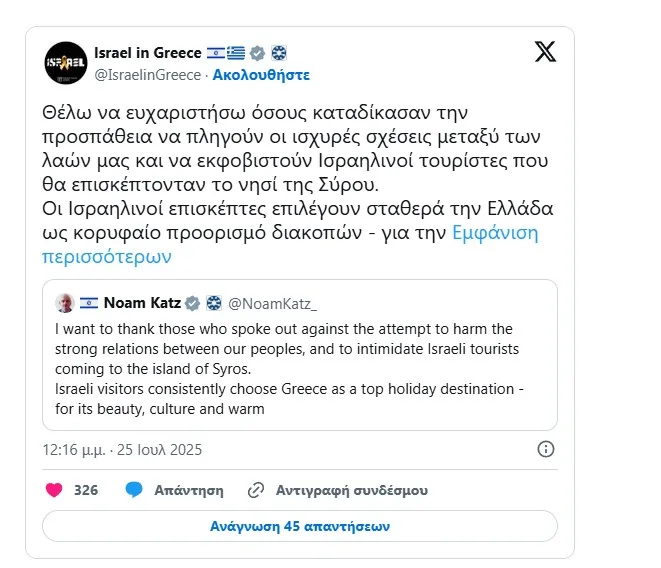
Task: Click the verified badge beside Noam Katz
Action: click(191, 303)
